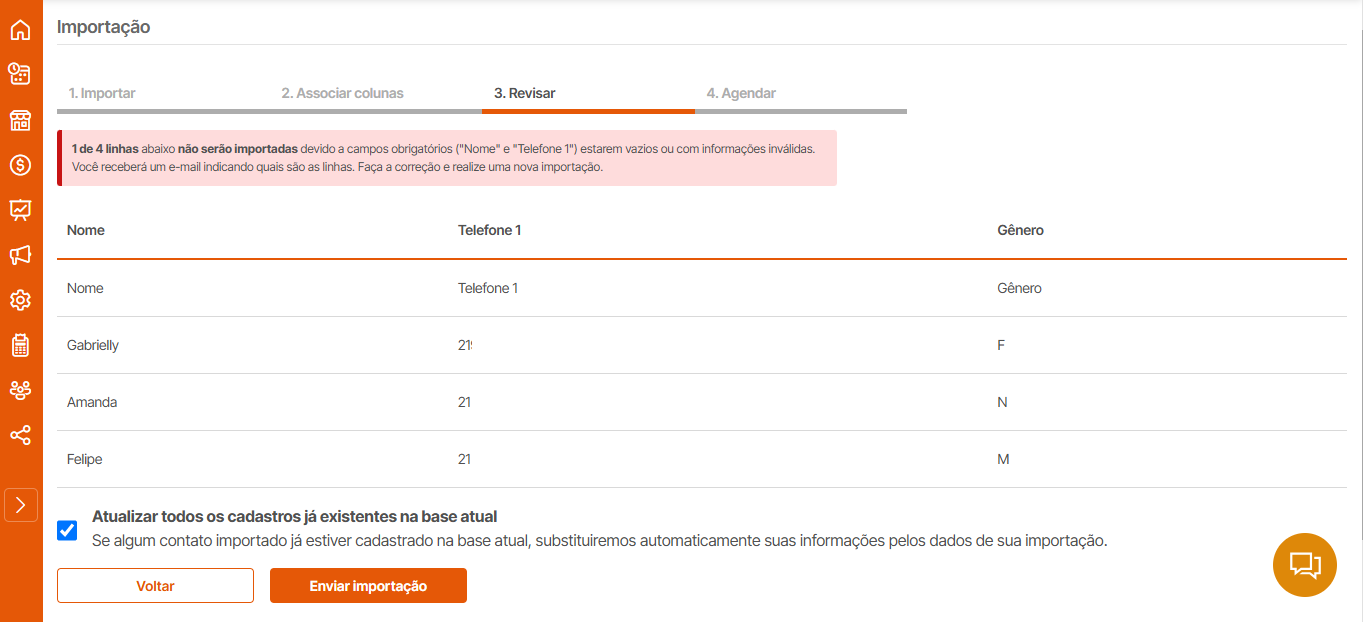Click Enviar importação button
Viewport: 1365px width, 626px height.
368,586
